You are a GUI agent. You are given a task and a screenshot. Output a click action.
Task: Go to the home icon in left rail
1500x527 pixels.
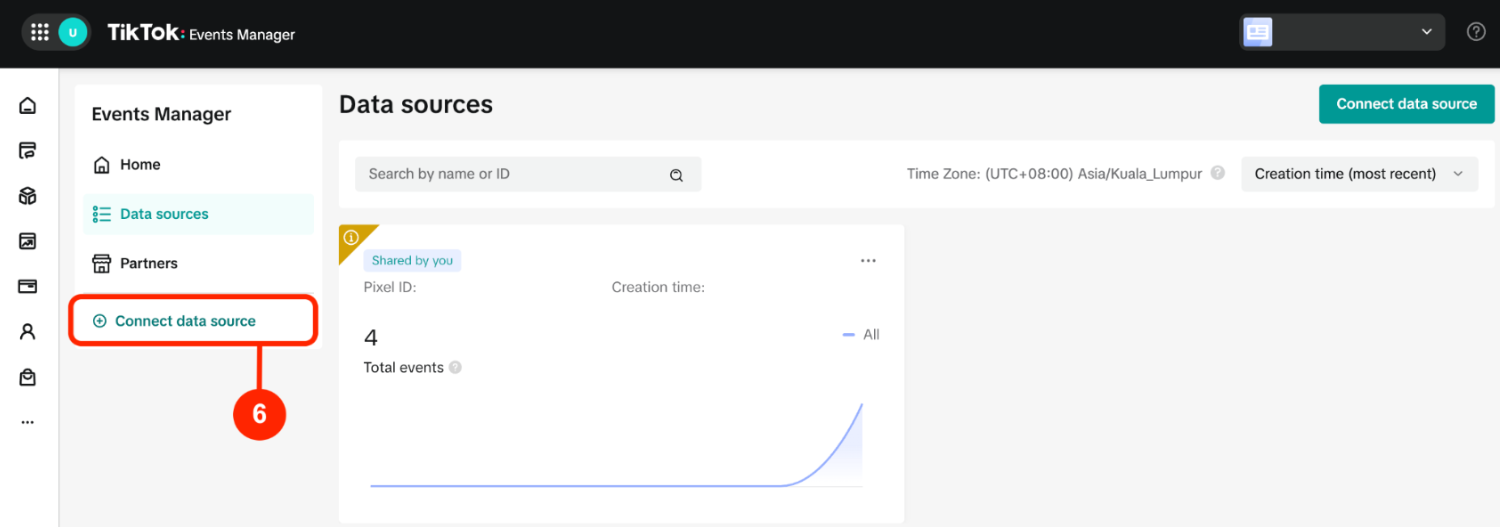[x=28, y=106]
